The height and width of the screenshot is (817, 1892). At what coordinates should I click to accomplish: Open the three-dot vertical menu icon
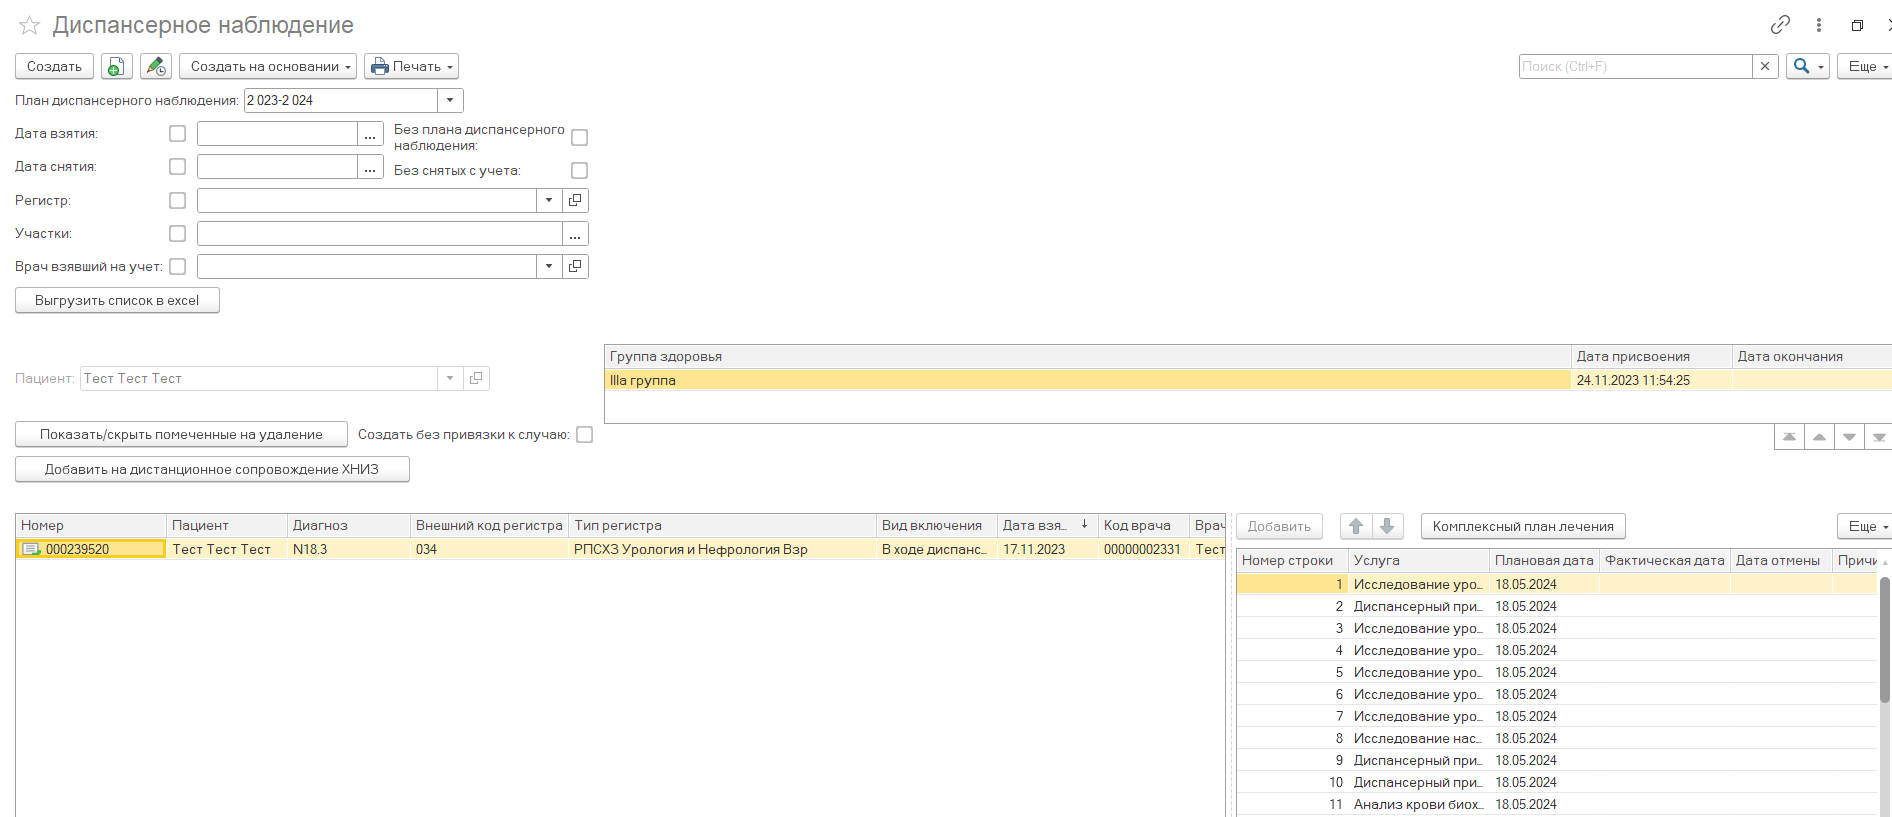(x=1819, y=25)
